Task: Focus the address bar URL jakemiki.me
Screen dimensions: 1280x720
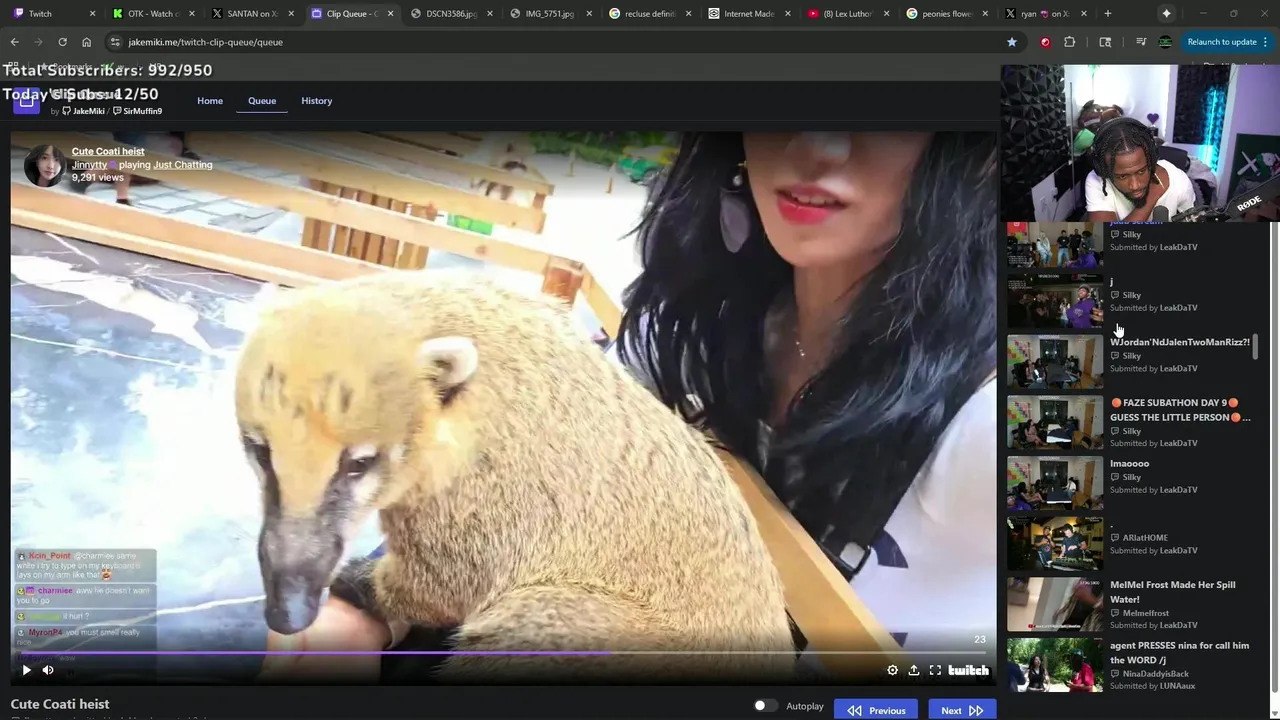Action: tap(205, 42)
